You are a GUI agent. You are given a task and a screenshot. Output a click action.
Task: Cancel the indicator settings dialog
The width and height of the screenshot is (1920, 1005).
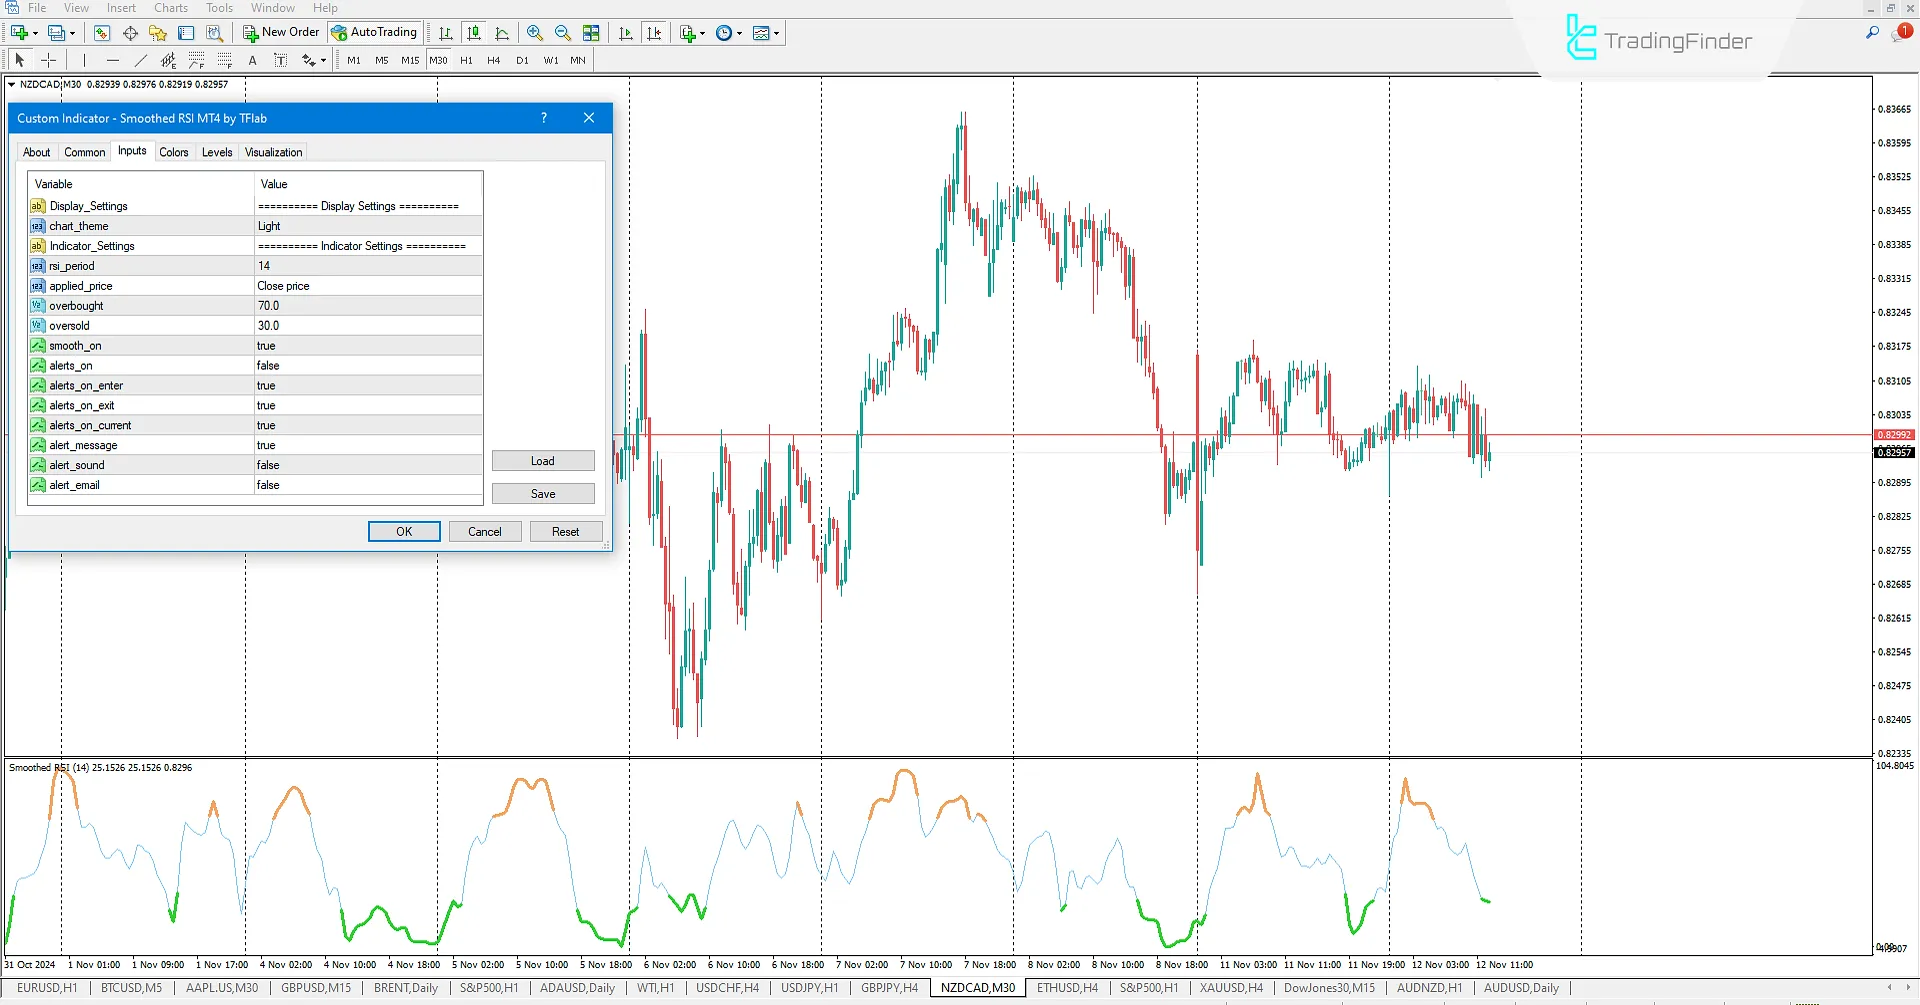pos(484,531)
